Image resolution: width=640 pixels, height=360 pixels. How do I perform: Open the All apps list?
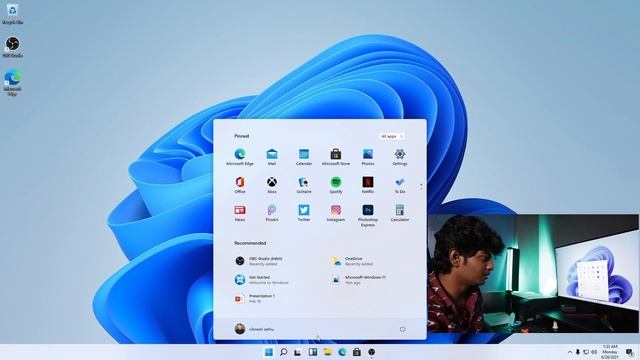pos(391,136)
